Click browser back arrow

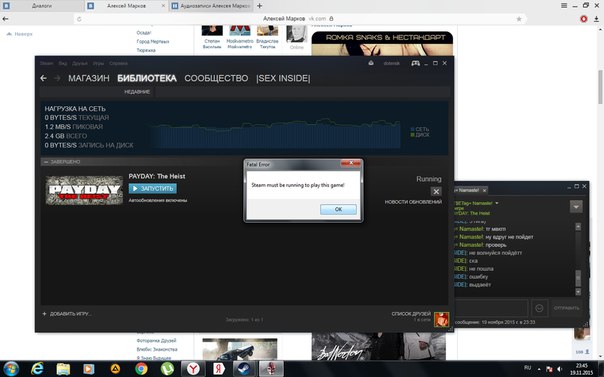(x=5, y=19)
